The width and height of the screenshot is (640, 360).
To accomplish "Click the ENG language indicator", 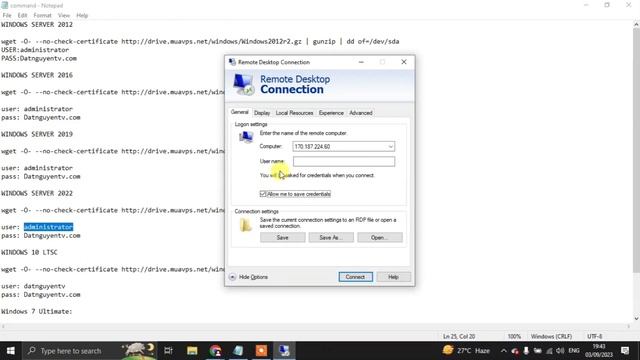I will tap(574, 351).
